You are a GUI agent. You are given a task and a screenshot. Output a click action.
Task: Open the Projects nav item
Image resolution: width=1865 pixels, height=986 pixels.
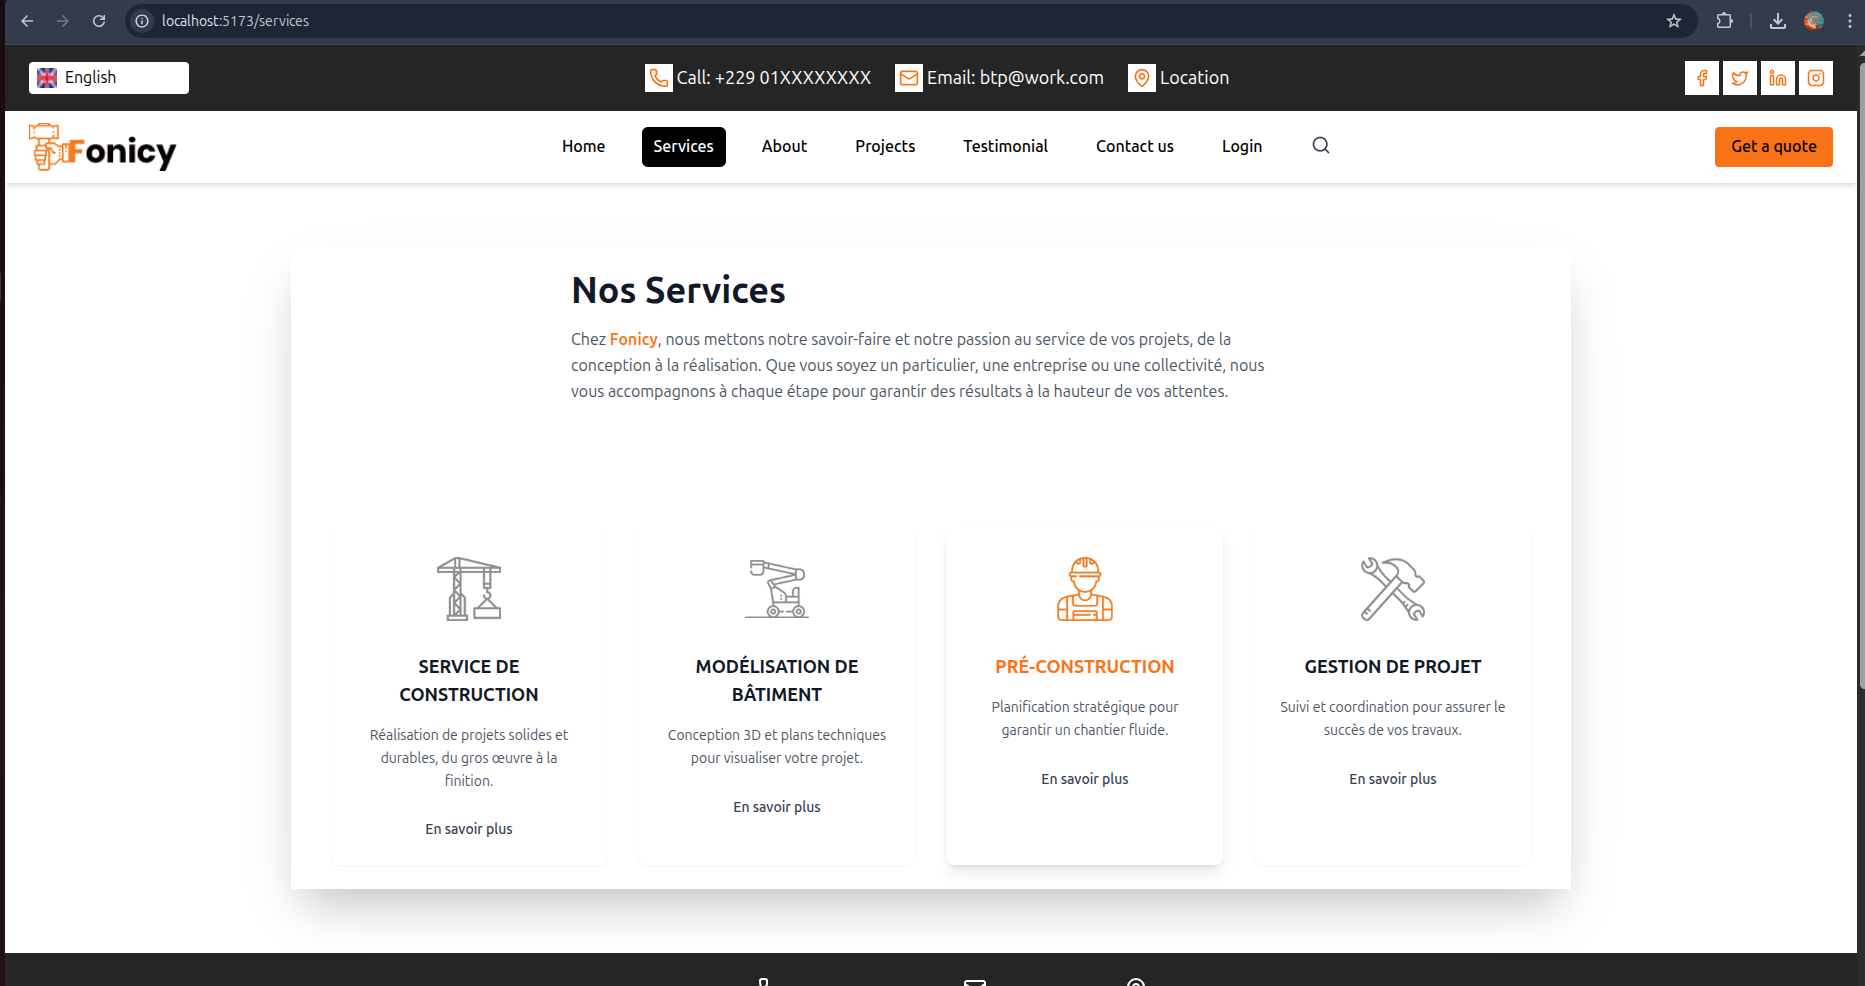[885, 147]
